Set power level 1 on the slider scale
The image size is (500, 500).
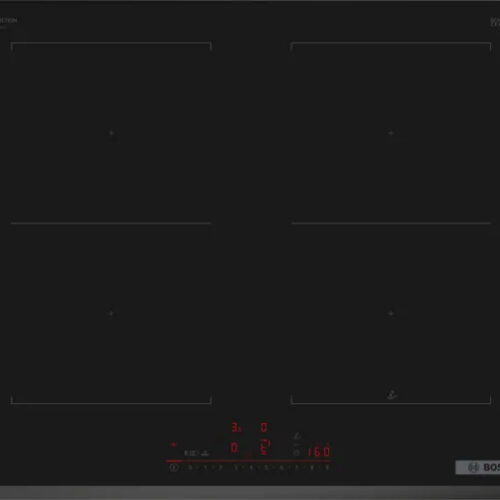190,467
